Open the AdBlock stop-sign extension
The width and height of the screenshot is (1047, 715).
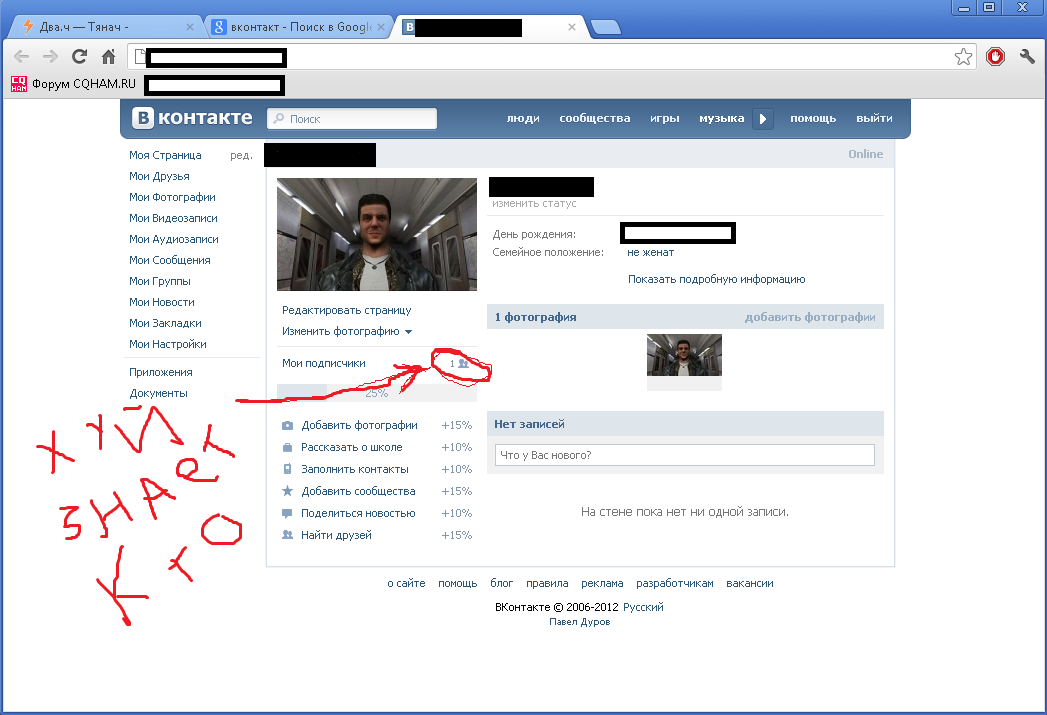pos(995,57)
